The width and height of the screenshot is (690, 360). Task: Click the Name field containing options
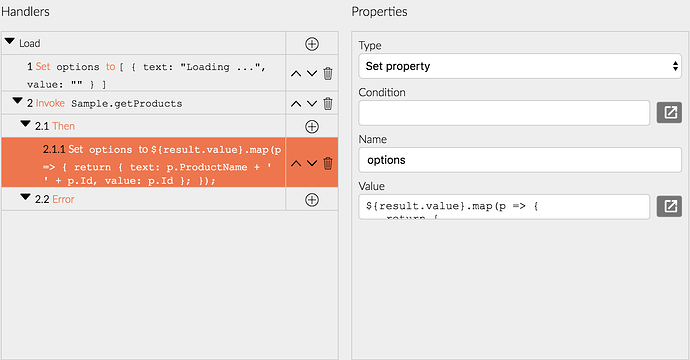pyautogui.click(x=520, y=160)
